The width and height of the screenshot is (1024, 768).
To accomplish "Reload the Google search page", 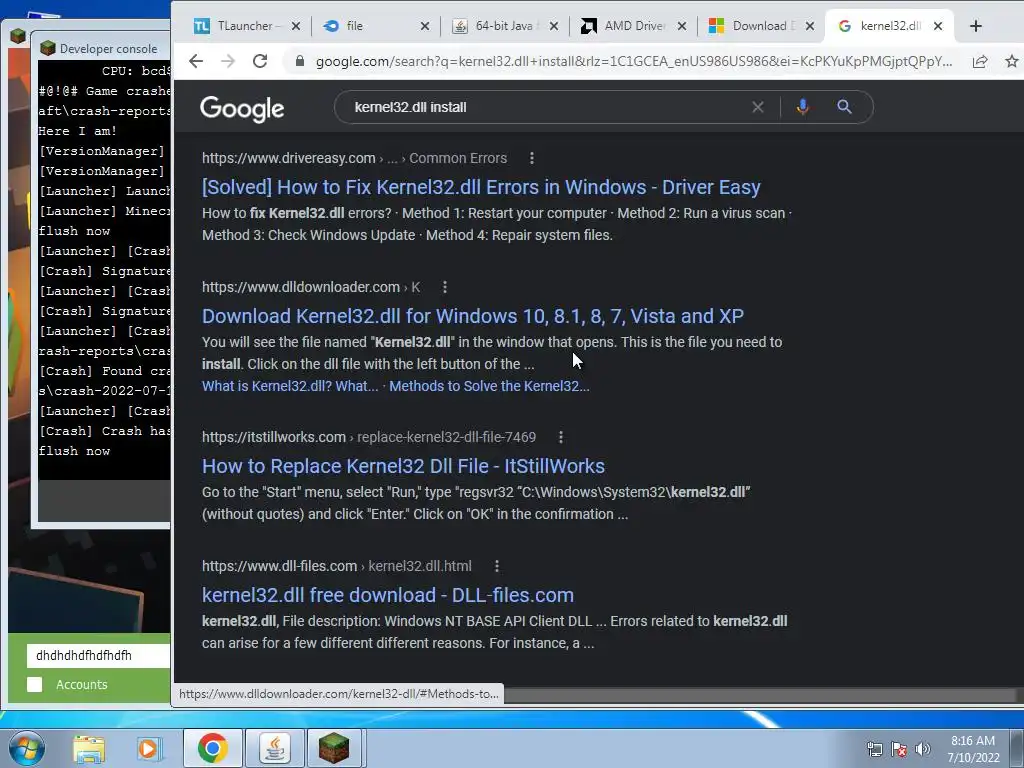I will 260,61.
